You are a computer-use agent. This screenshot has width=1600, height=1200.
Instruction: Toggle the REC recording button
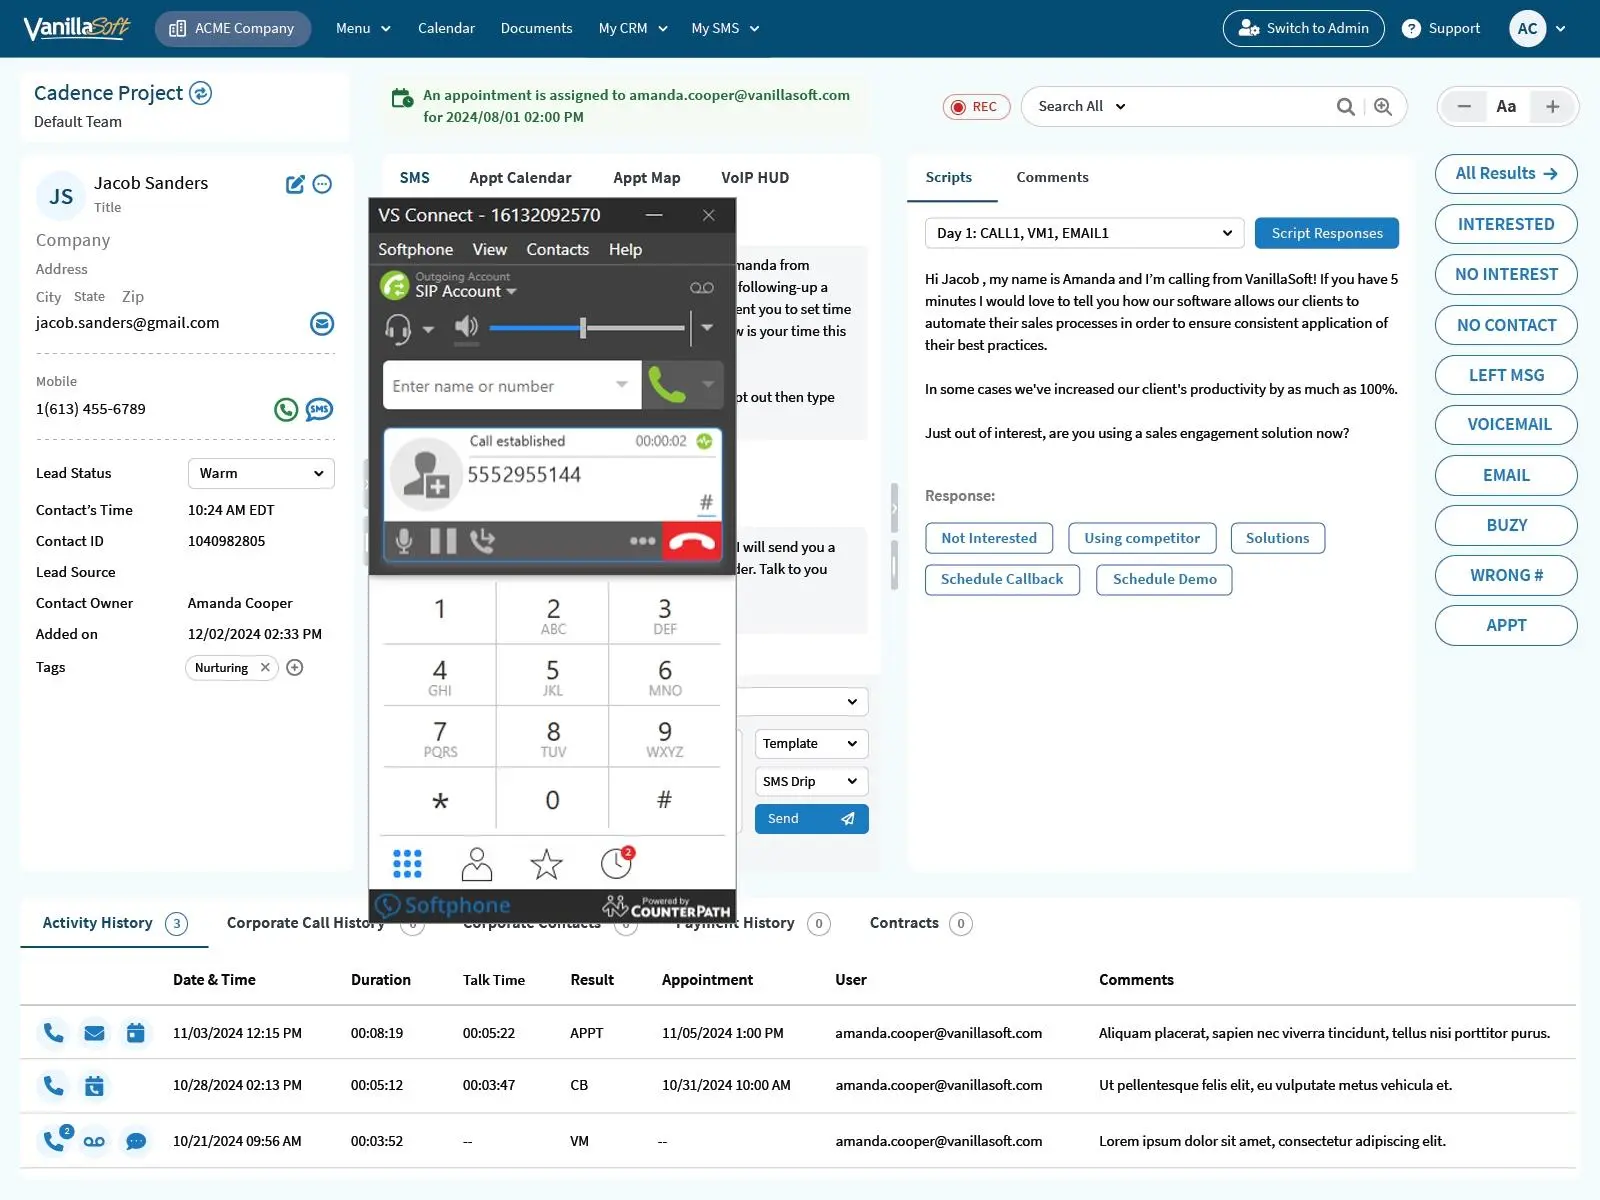pos(976,107)
